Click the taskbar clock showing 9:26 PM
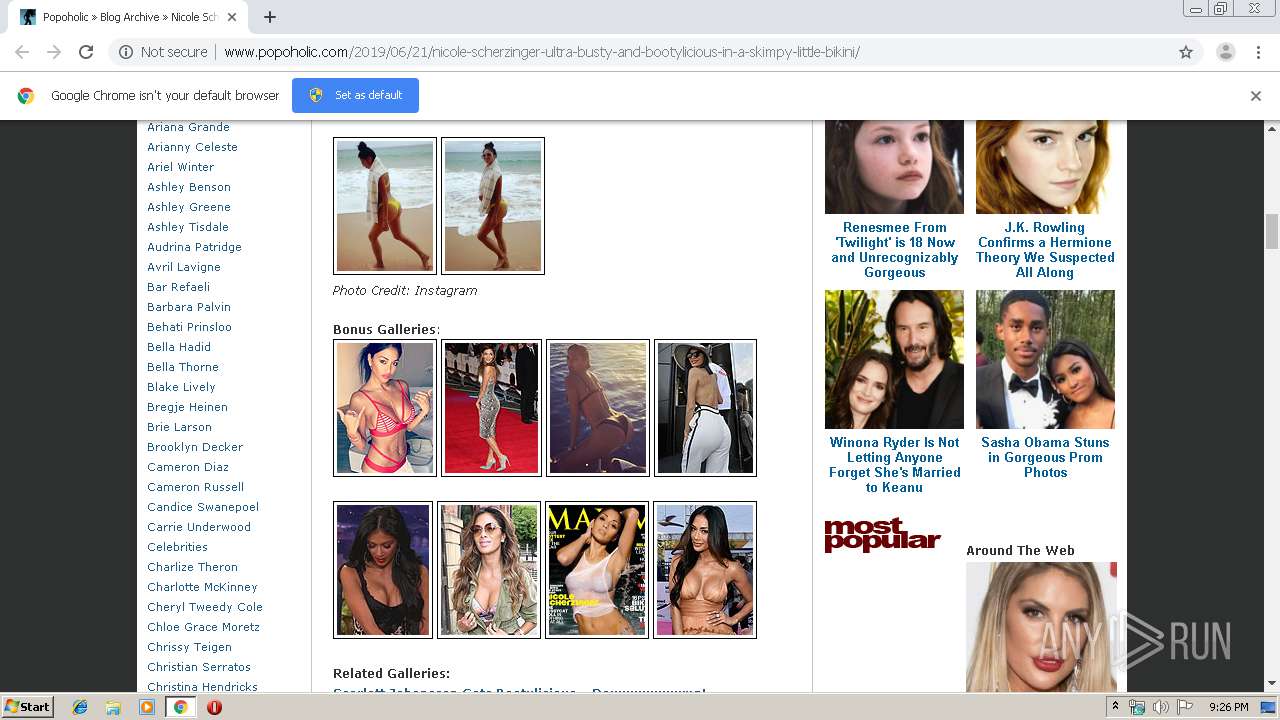The image size is (1280, 720). click(x=1228, y=707)
